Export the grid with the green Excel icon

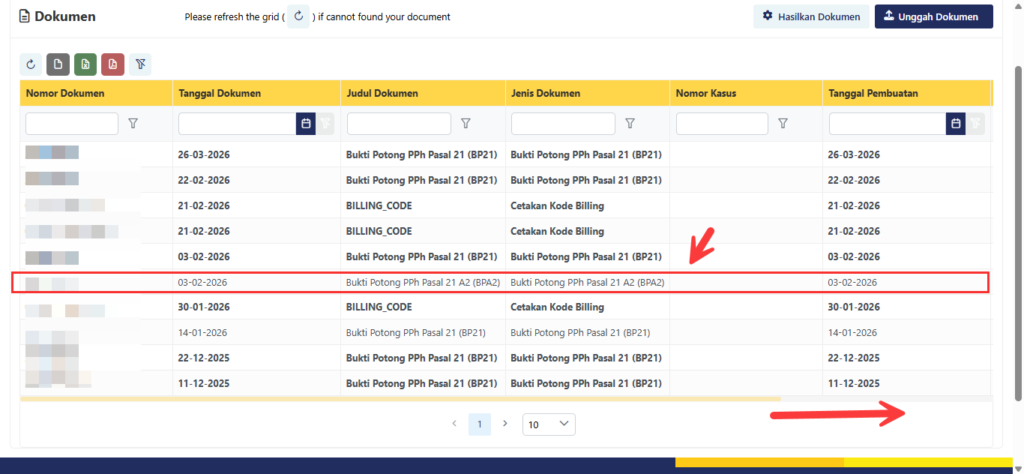click(85, 64)
